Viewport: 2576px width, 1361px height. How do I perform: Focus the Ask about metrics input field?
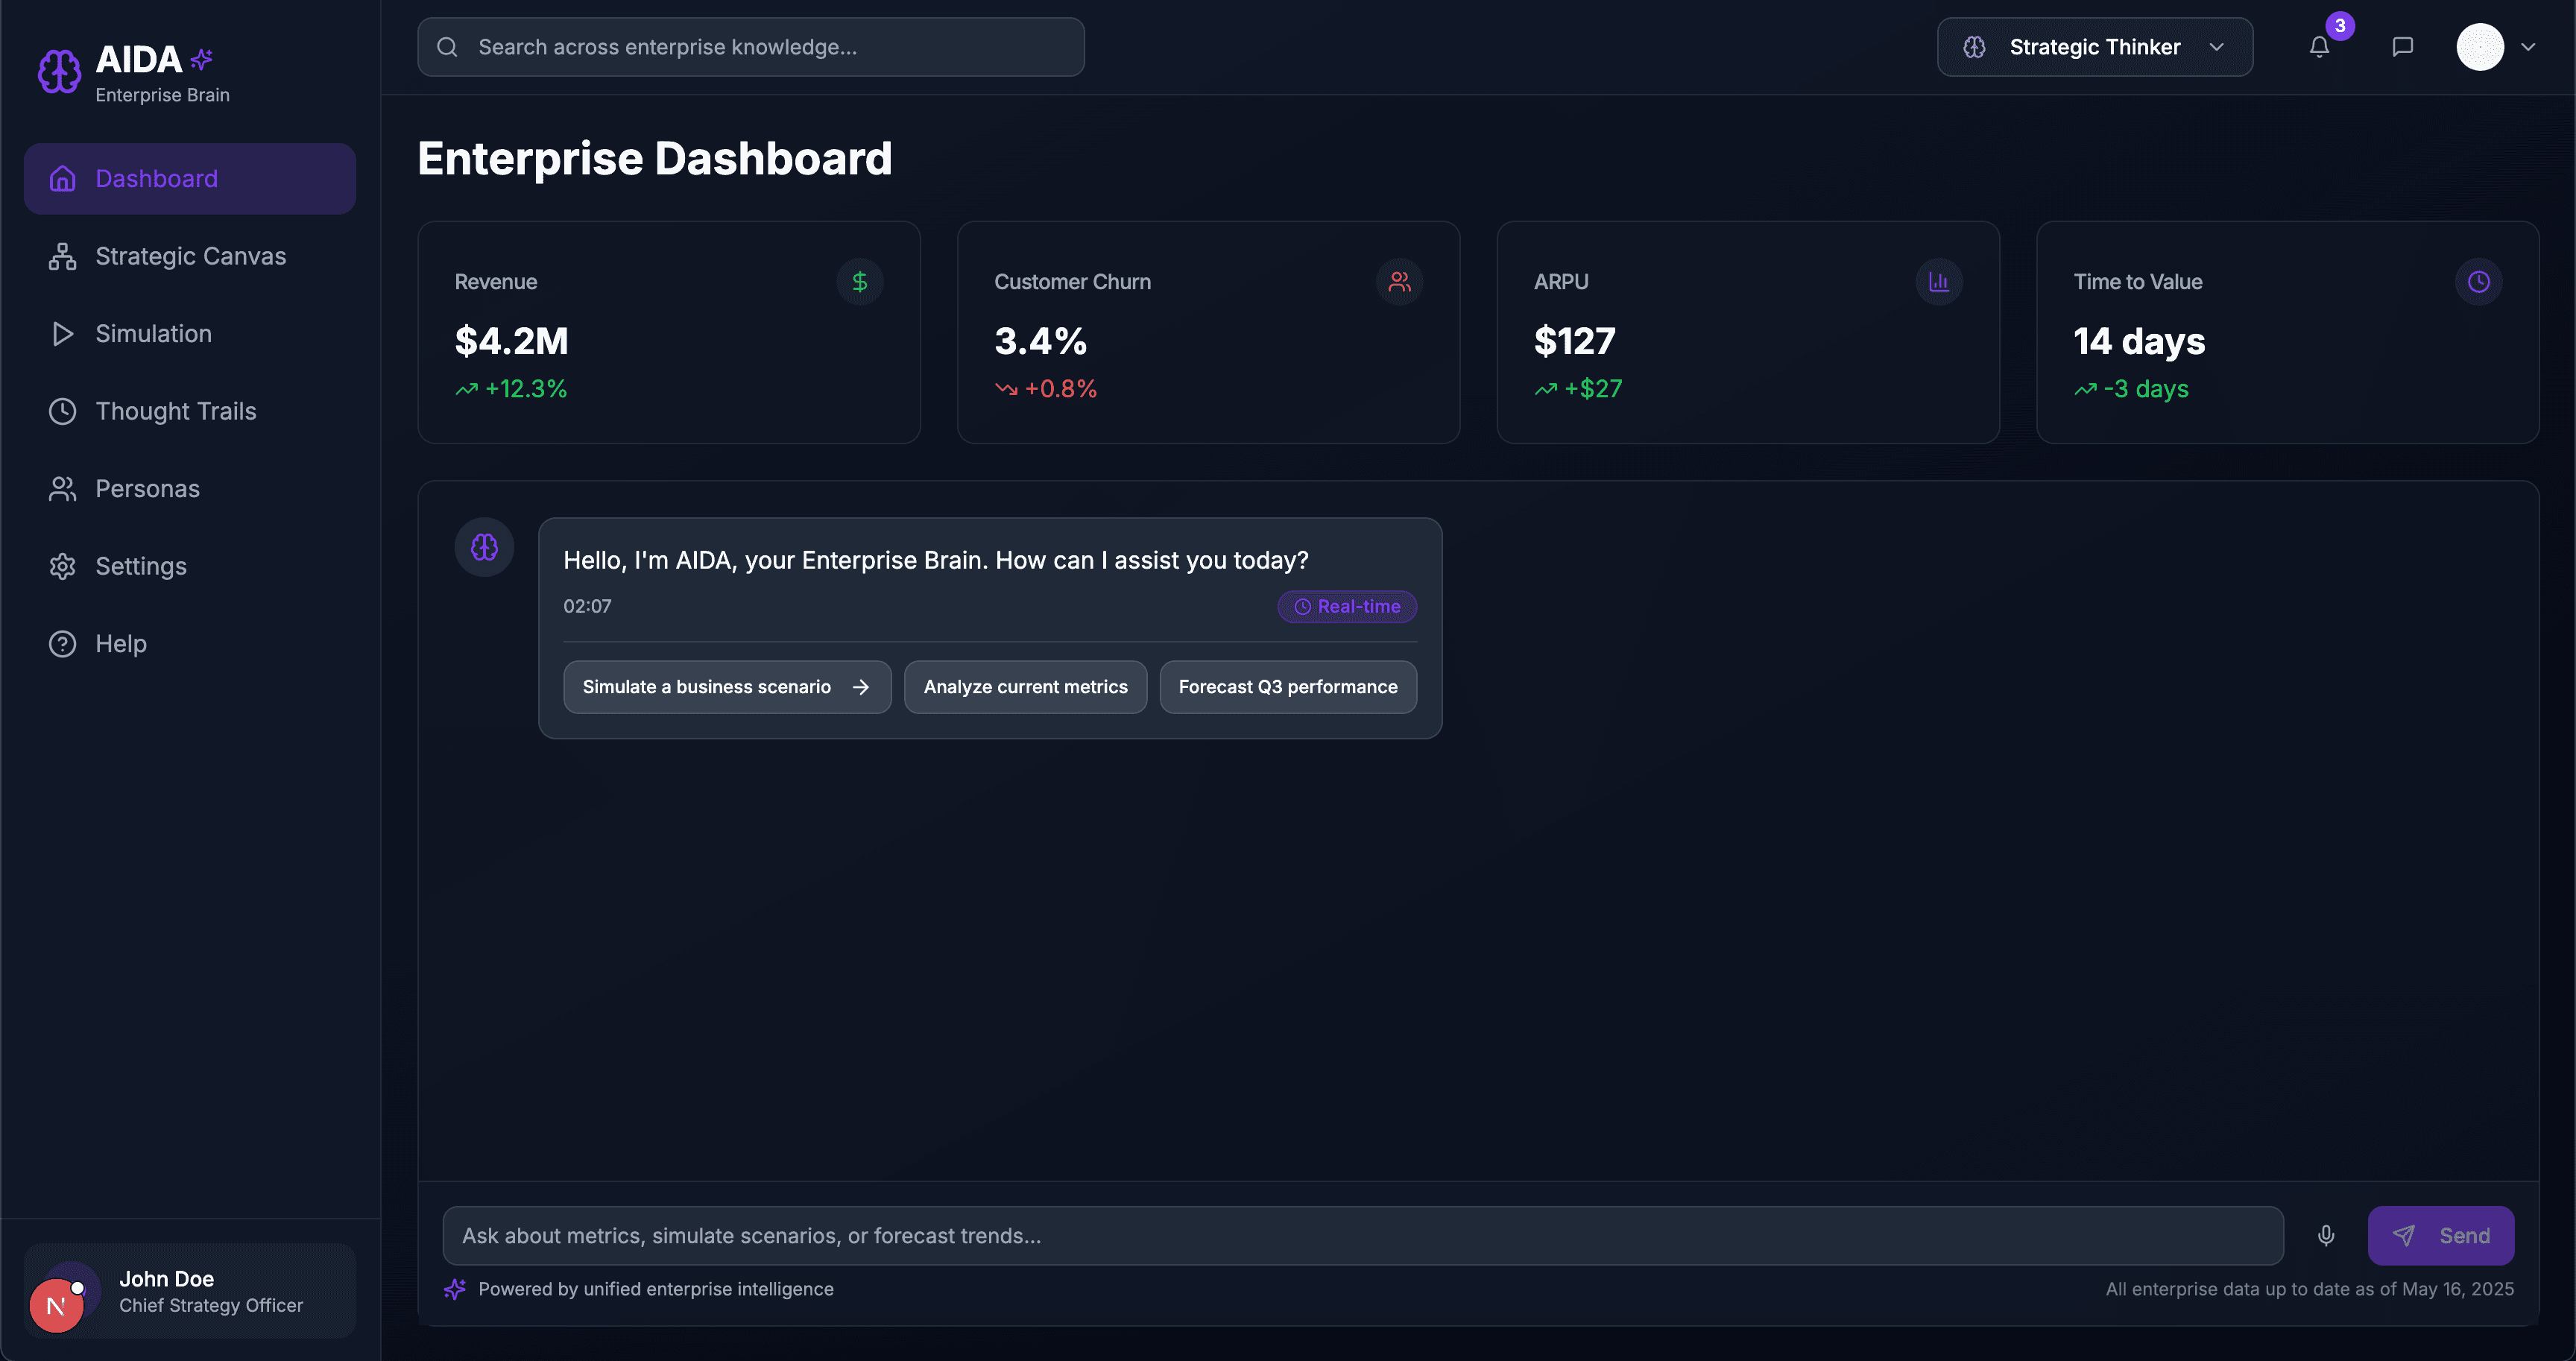click(1363, 1236)
